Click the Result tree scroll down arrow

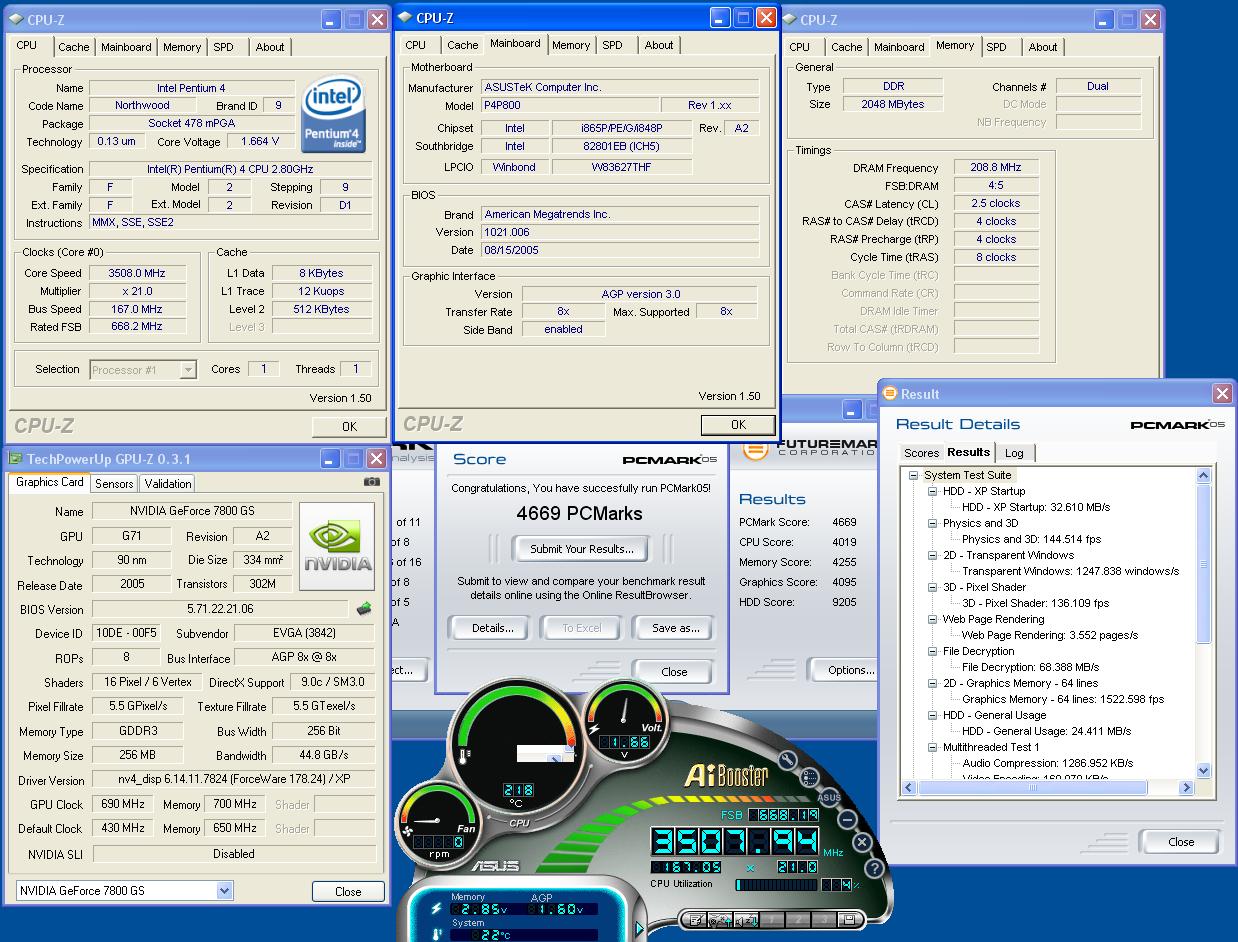(1204, 771)
